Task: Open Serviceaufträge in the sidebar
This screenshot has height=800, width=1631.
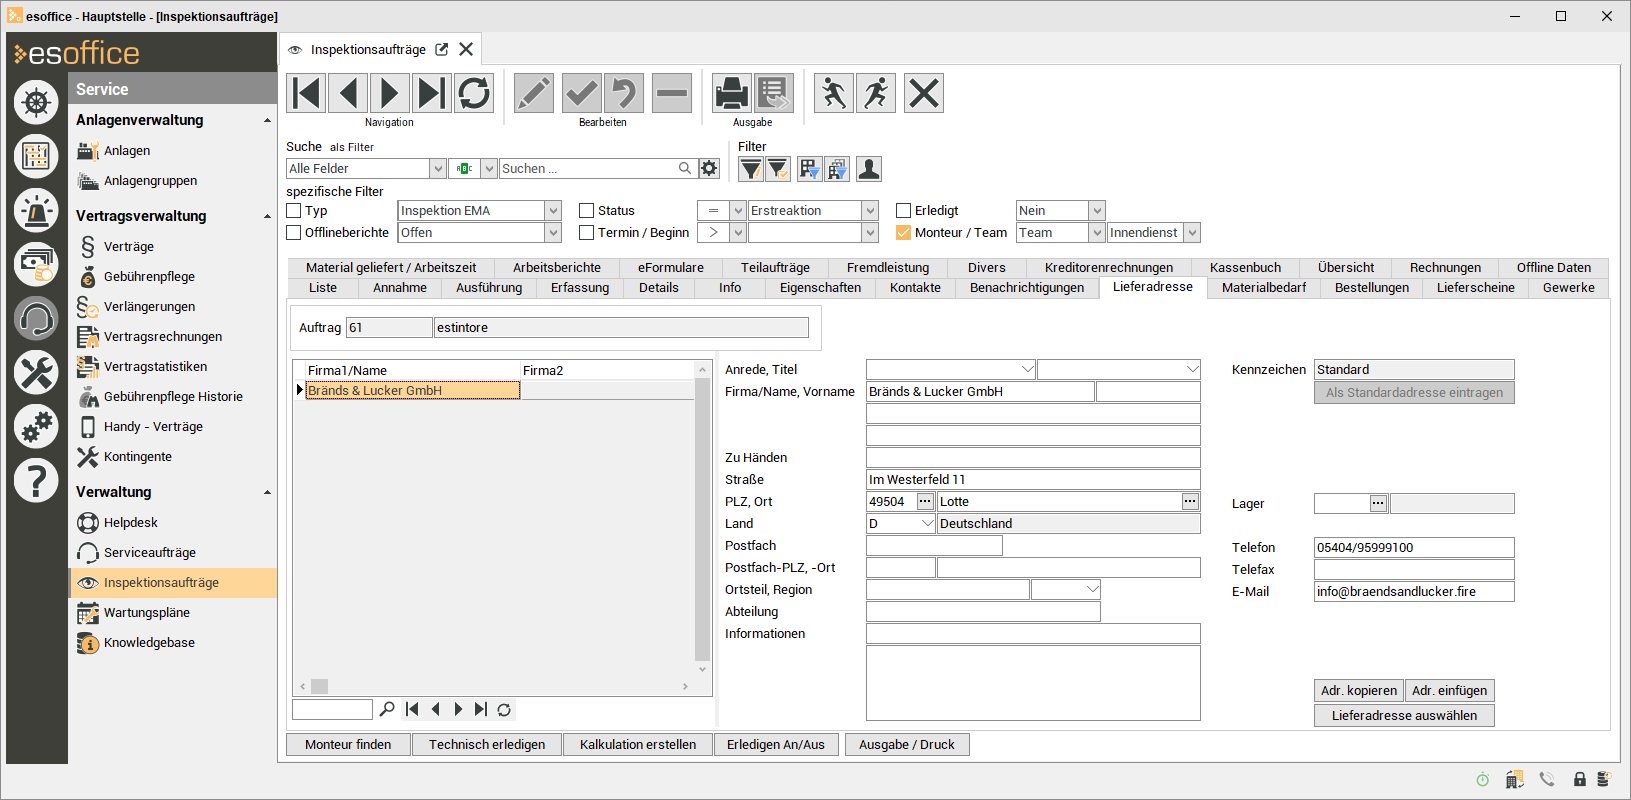Action: tap(150, 552)
